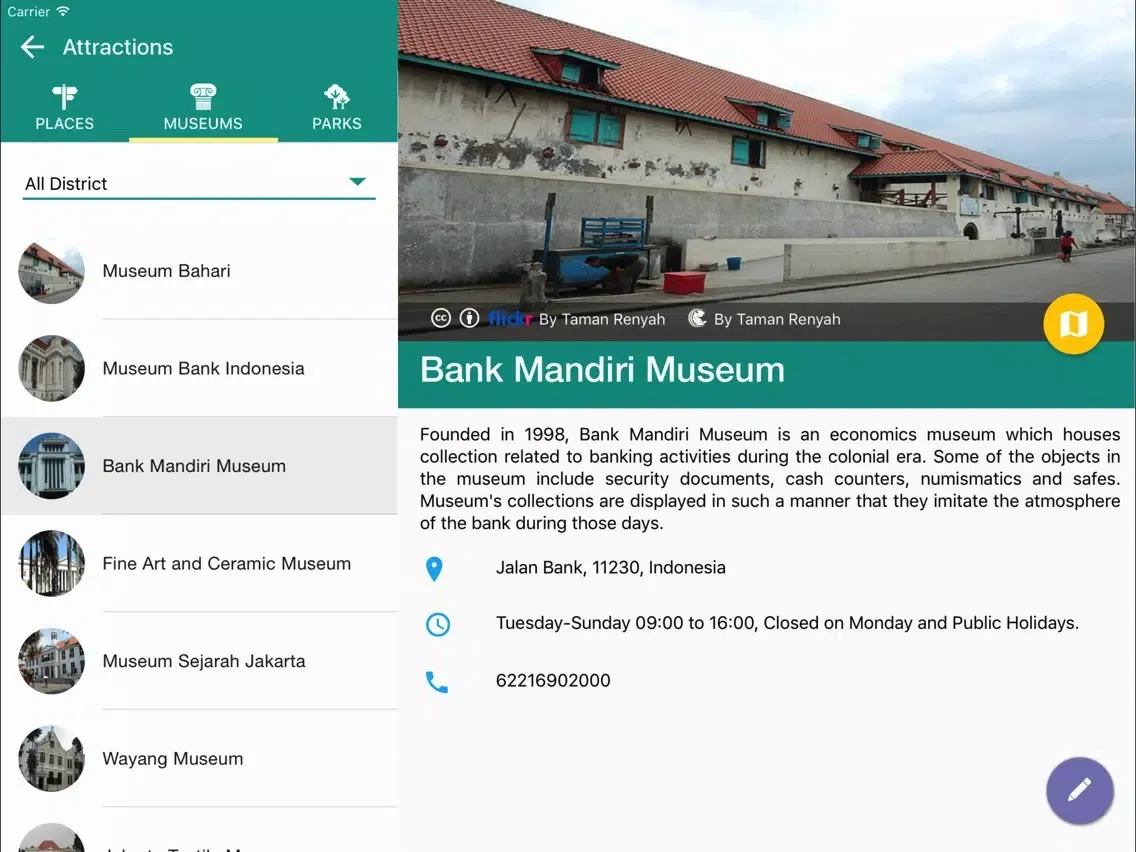Tap the location pin icon
Viewport: 1136px width, 852px height.
[x=434, y=569]
